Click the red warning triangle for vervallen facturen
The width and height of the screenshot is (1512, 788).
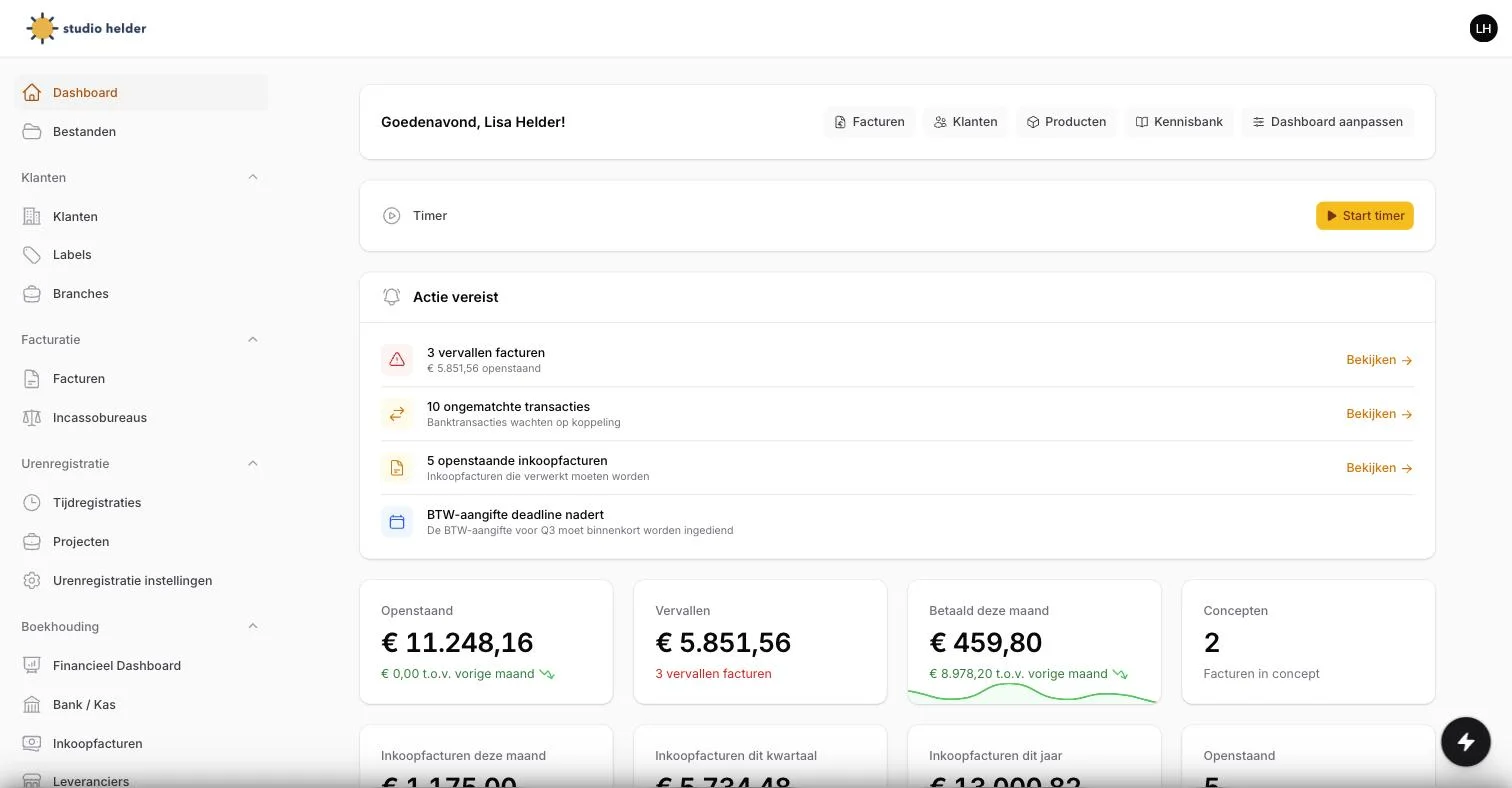(x=397, y=360)
